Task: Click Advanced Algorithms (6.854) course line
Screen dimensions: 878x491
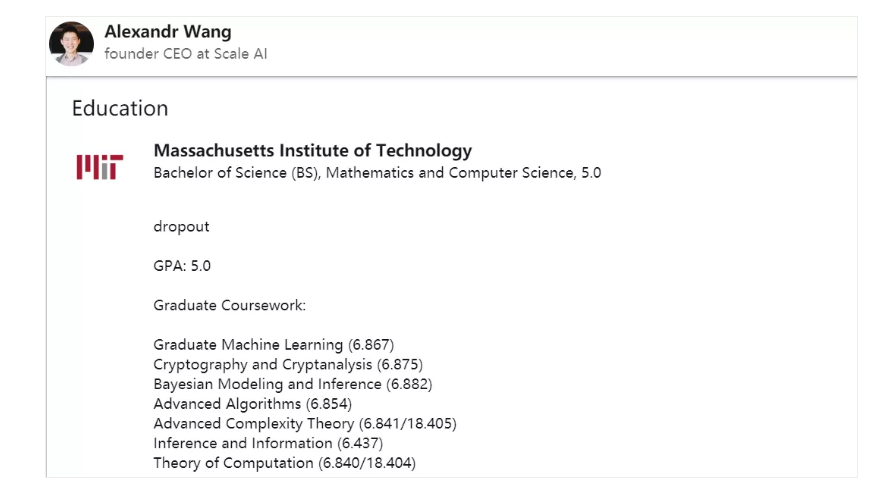Action: coord(252,404)
